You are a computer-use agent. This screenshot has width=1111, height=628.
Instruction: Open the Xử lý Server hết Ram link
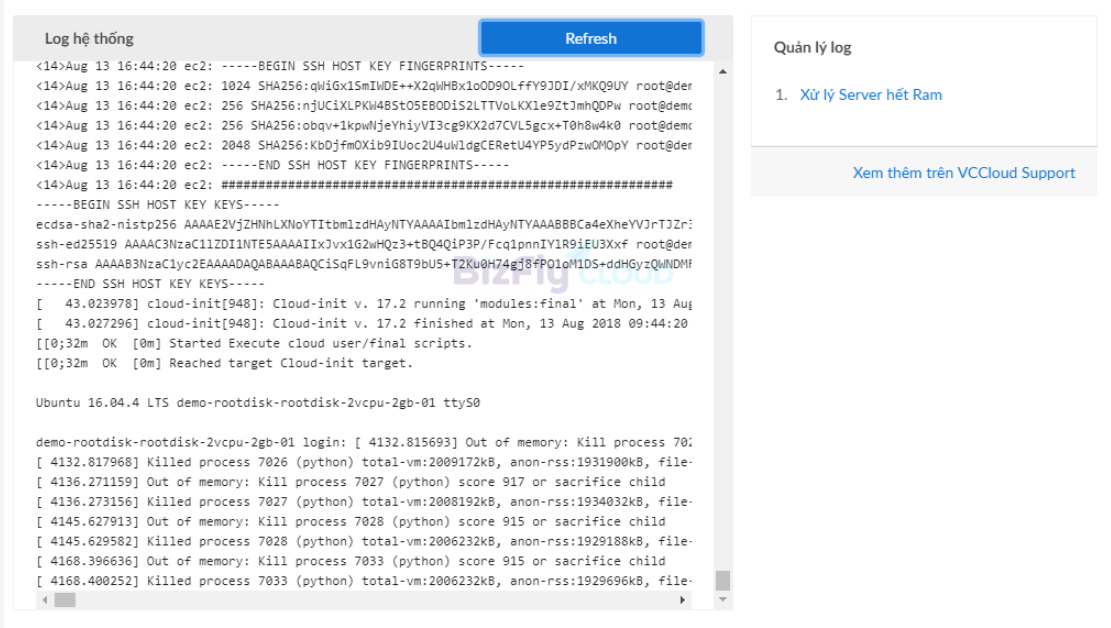[x=871, y=95]
